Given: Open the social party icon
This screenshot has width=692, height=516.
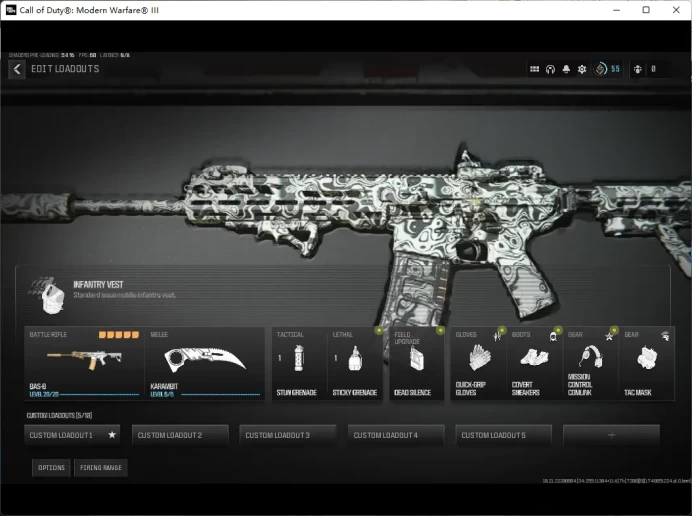Looking at the screenshot, I should click(638, 69).
